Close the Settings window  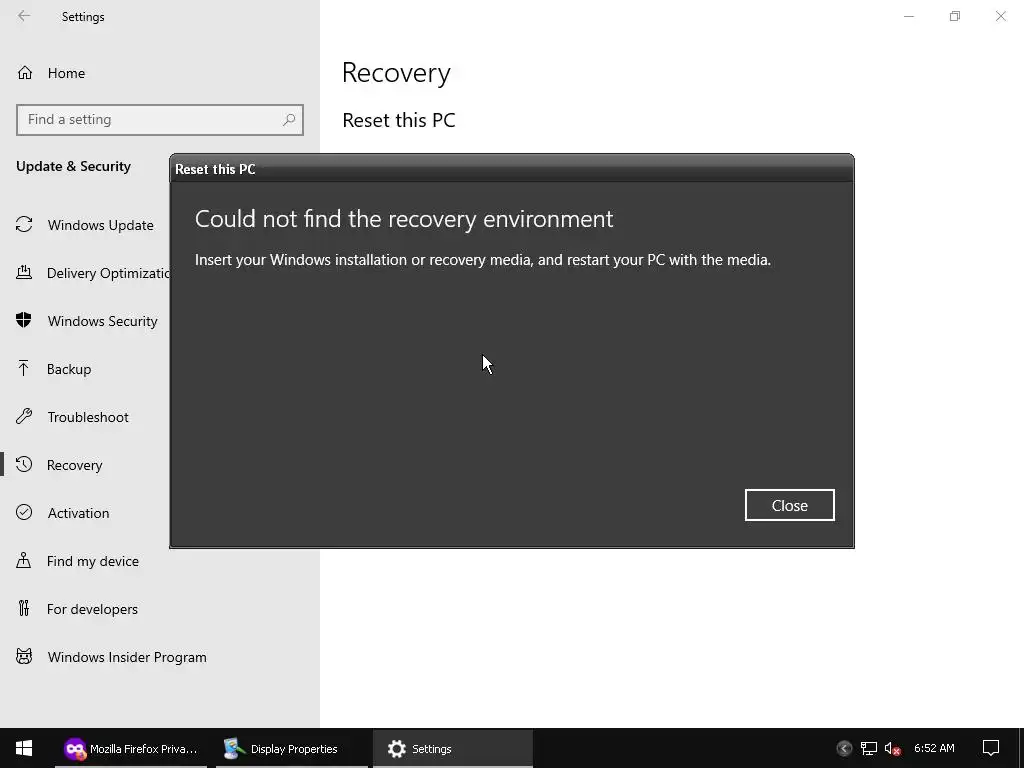[1000, 16]
